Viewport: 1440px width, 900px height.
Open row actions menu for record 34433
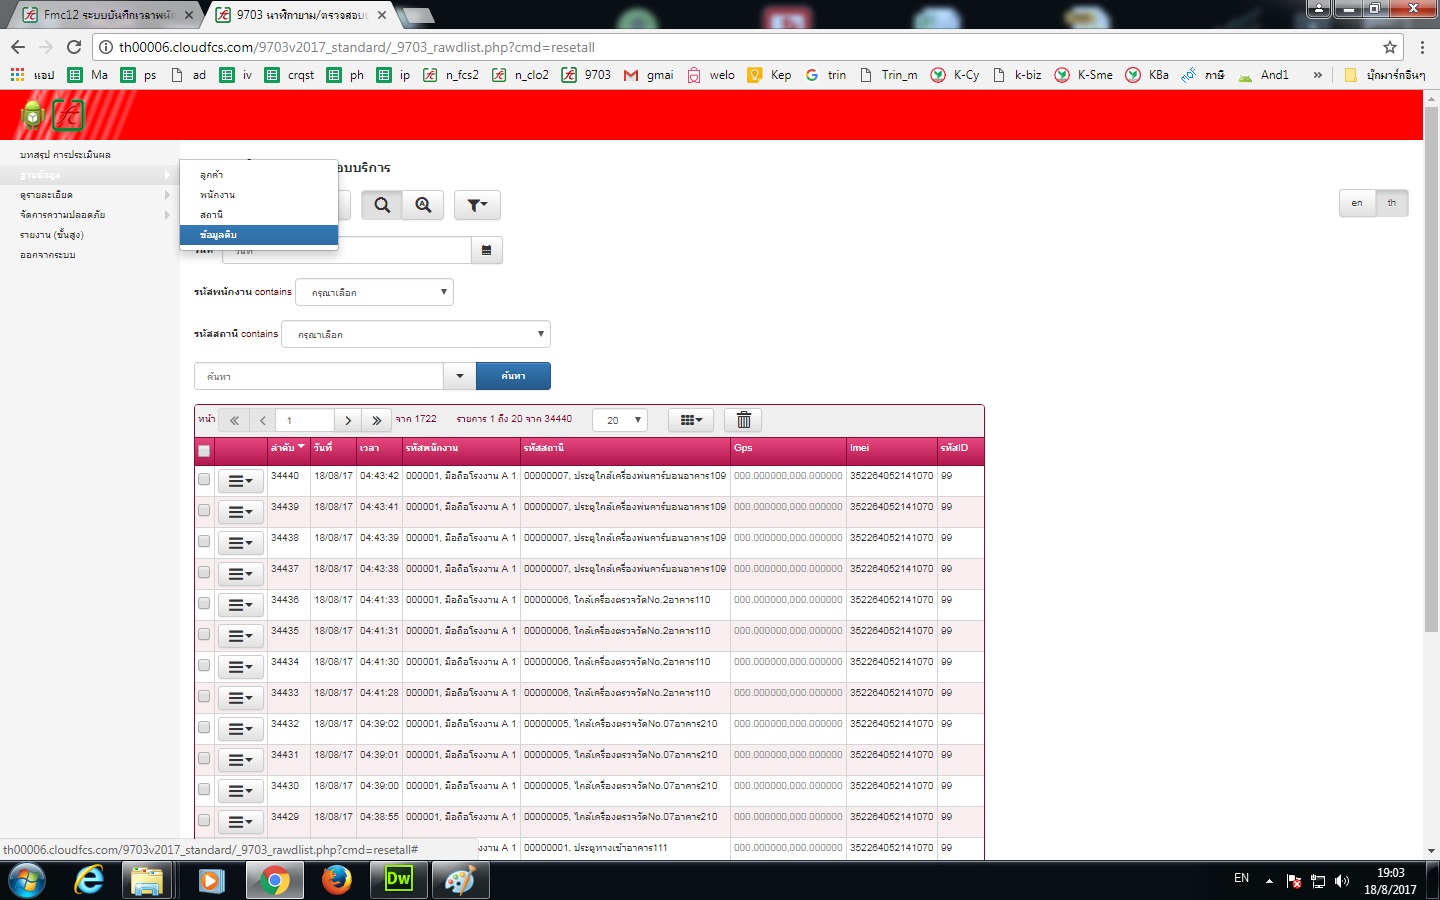tap(240, 698)
